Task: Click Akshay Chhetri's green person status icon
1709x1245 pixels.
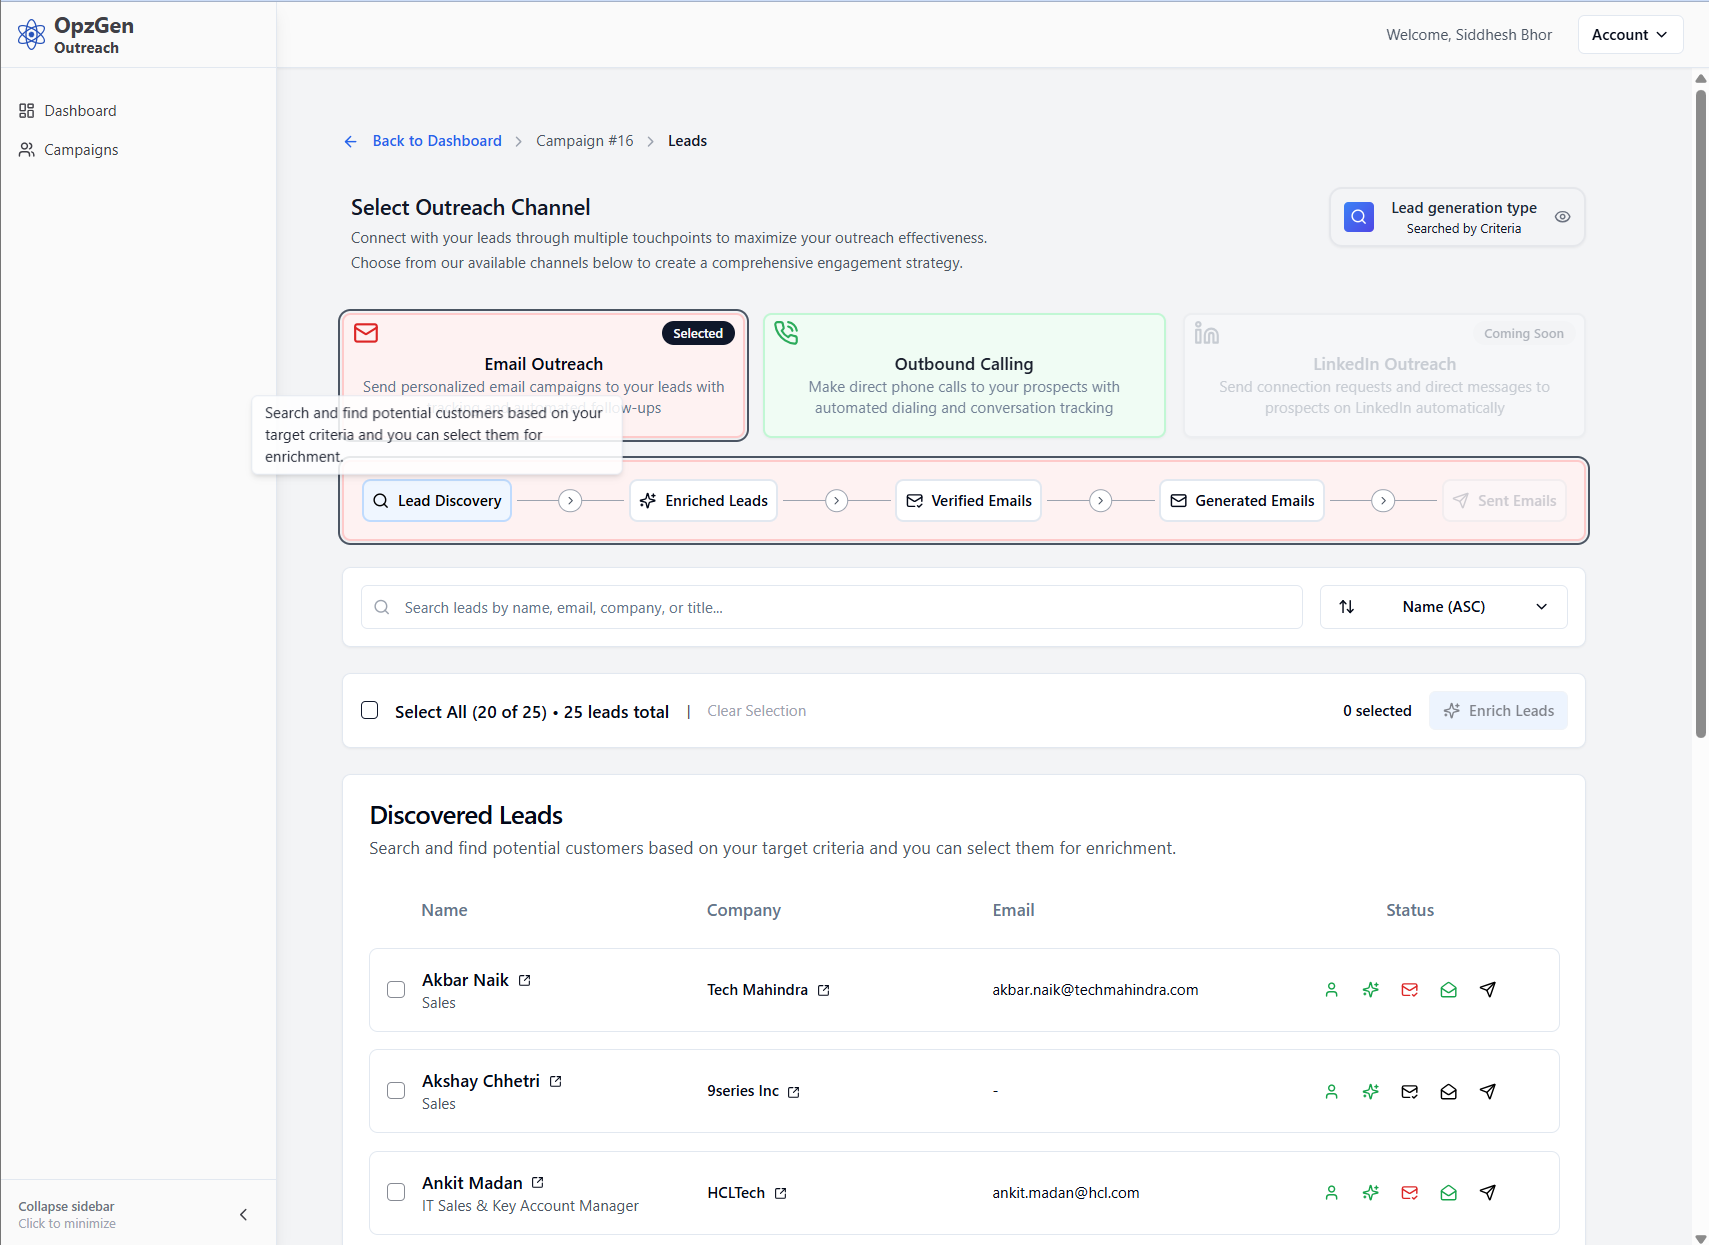Action: [x=1332, y=1092]
